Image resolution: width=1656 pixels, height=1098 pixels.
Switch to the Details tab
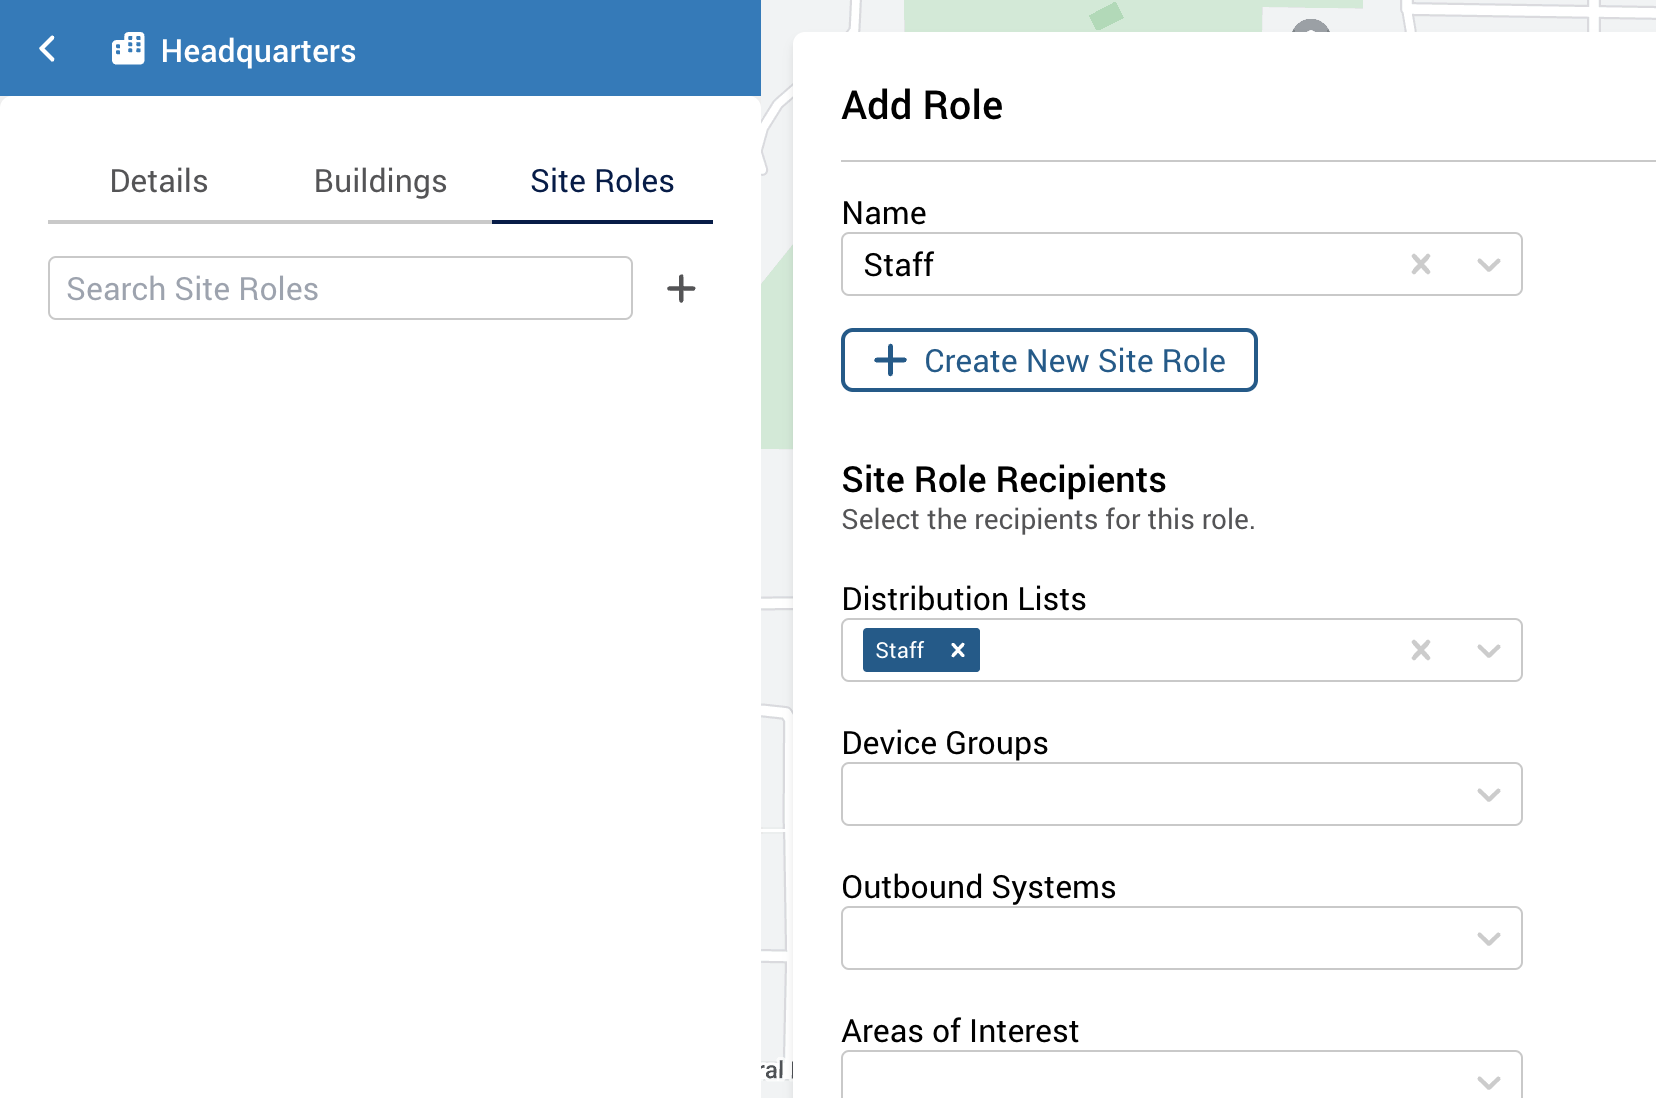[158, 181]
